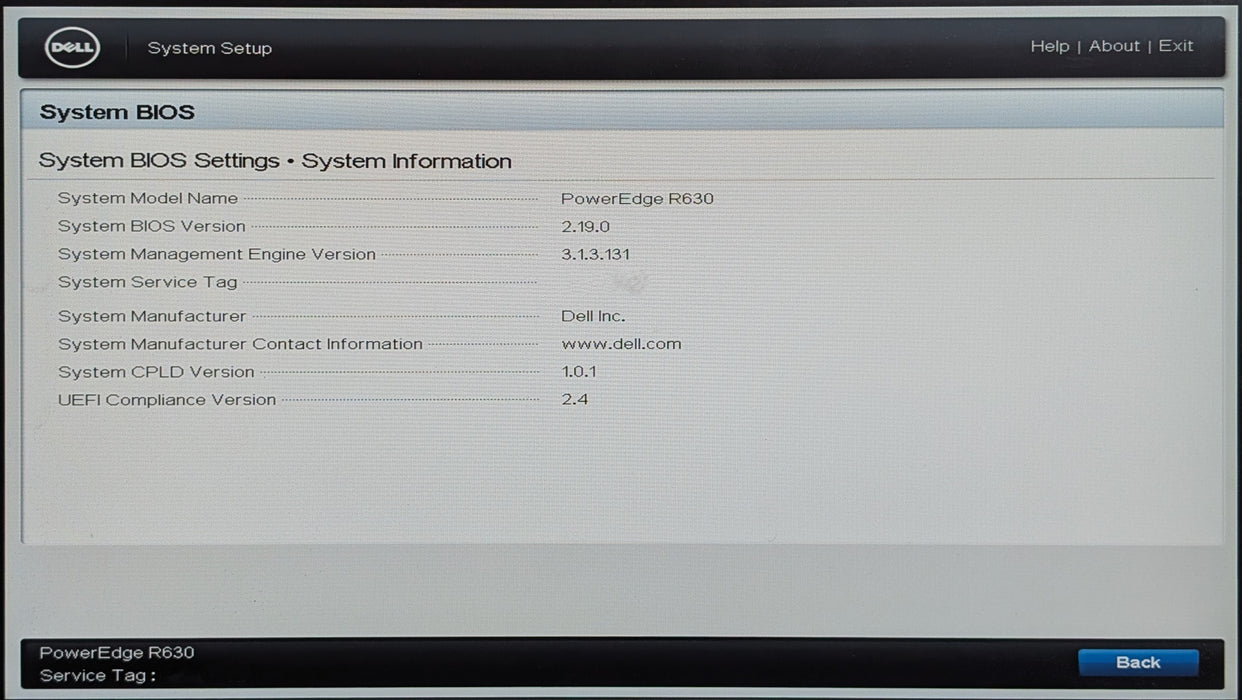Open the About link

point(1114,46)
